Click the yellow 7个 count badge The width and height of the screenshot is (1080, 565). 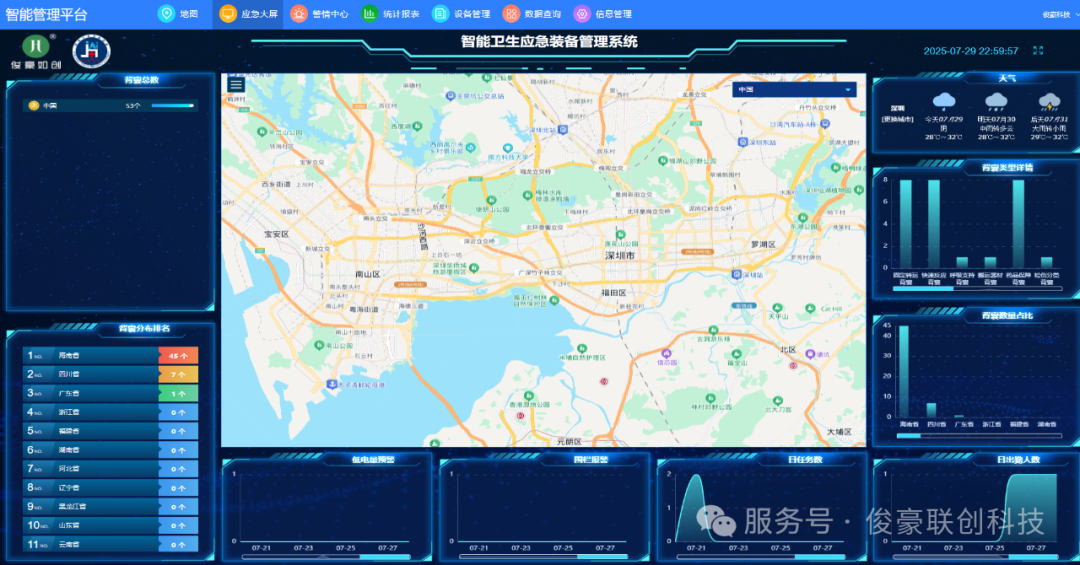pyautogui.click(x=178, y=374)
